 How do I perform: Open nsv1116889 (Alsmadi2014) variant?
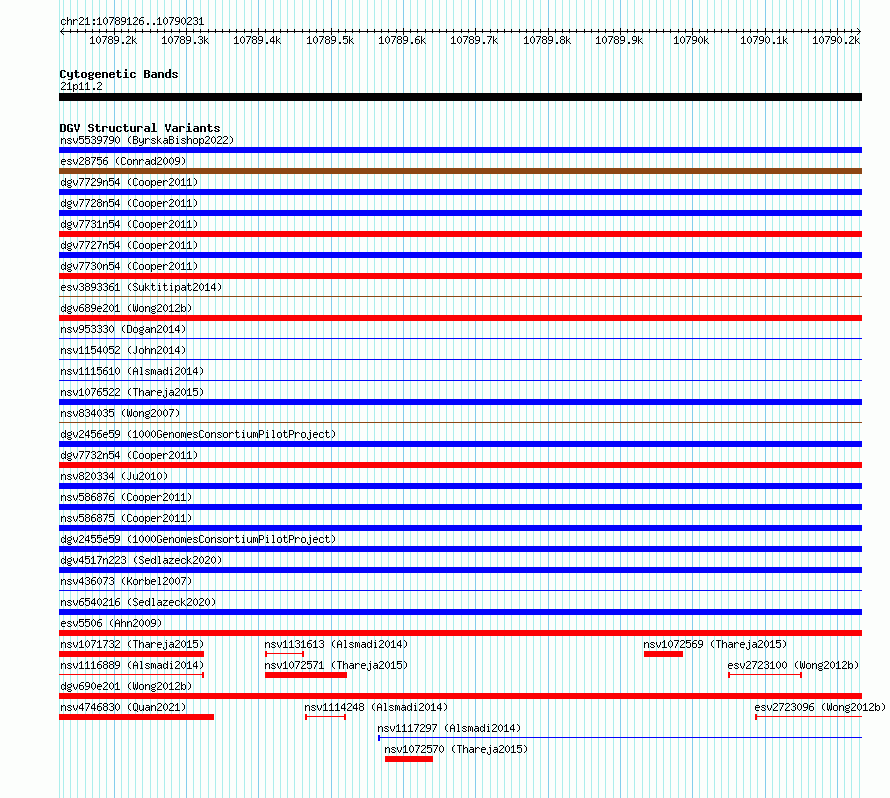point(132,665)
